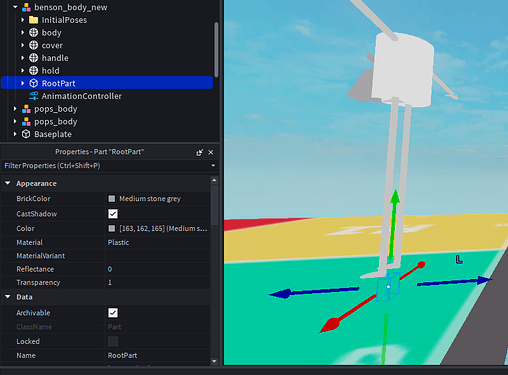Expand the body tree node

22,33
